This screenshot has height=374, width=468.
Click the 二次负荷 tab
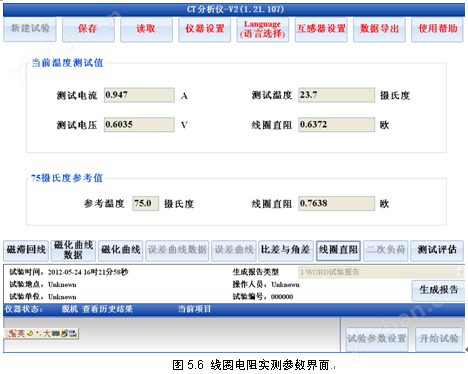[x=386, y=250]
